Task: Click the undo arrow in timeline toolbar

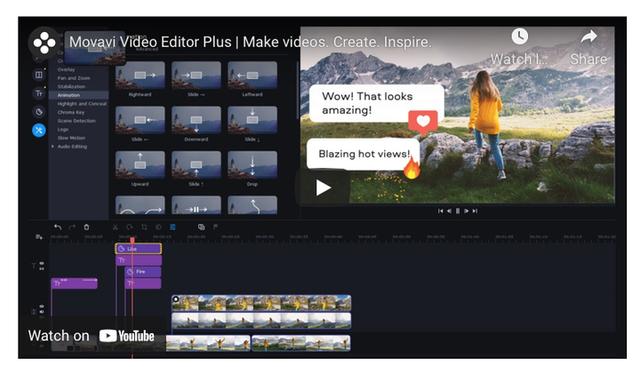Action: (x=58, y=227)
